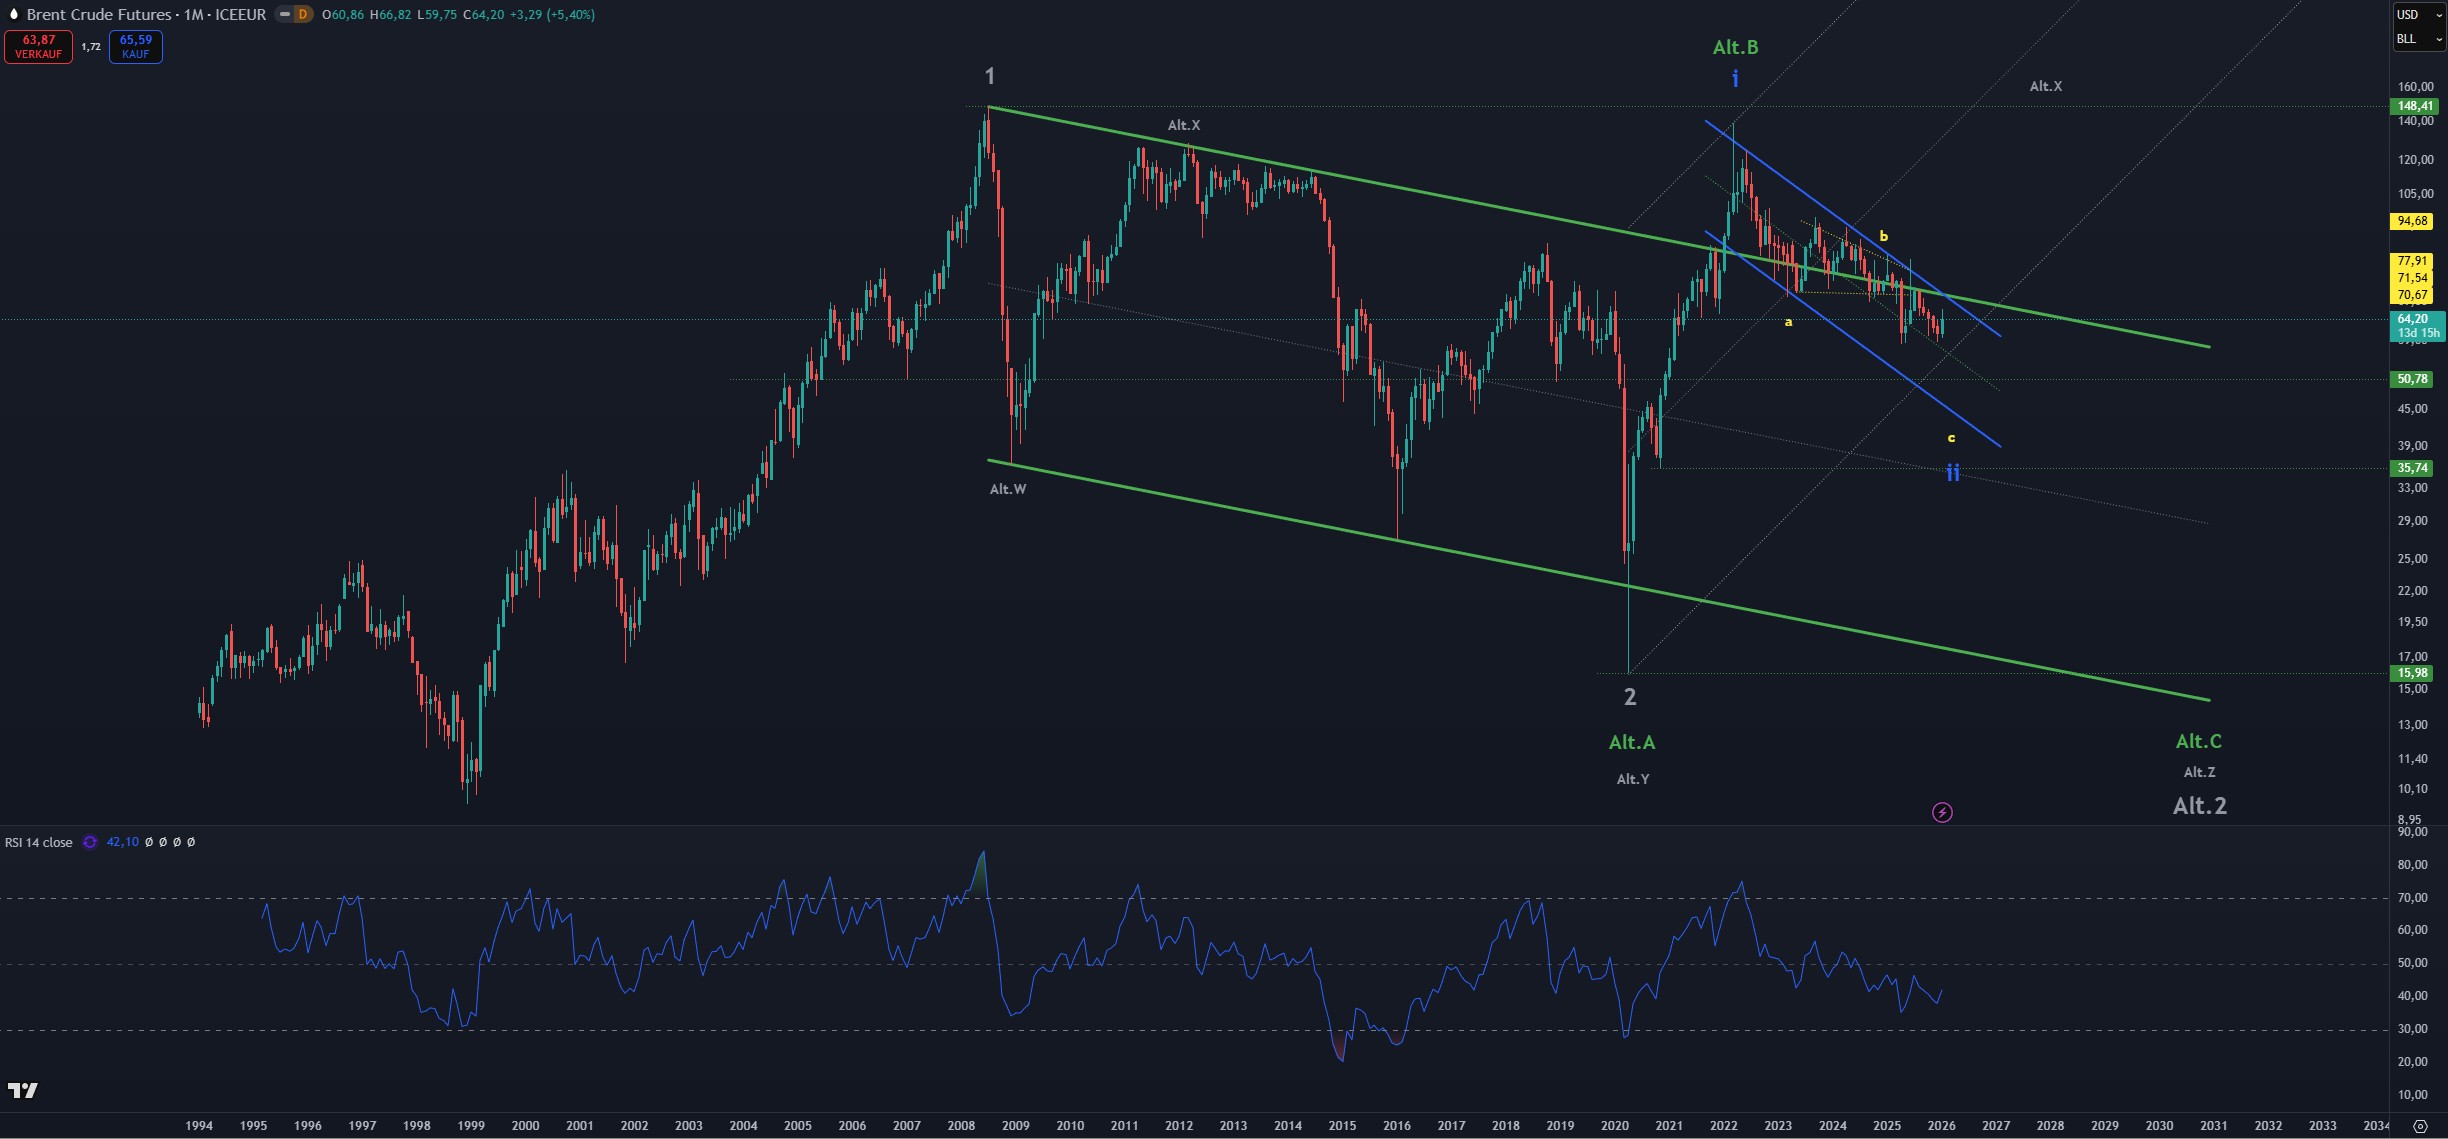Click the 50,78 green price level label
This screenshot has width=2448, height=1139.
tap(2412, 379)
